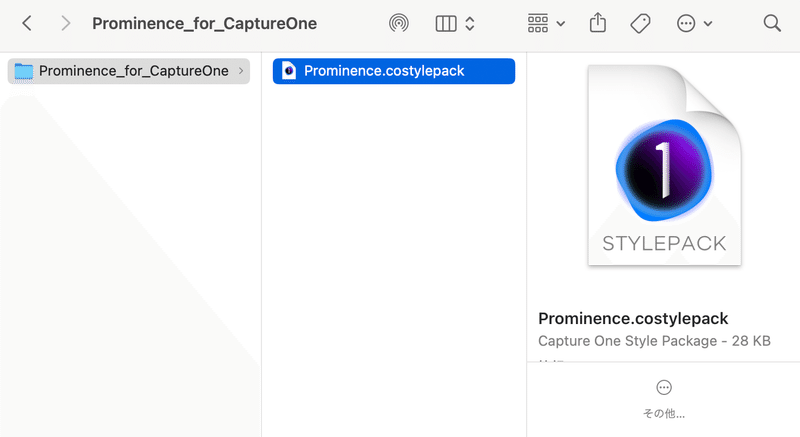This screenshot has width=800, height=437.
Task: Select the Prominence.costylepack file
Action: click(x=394, y=71)
